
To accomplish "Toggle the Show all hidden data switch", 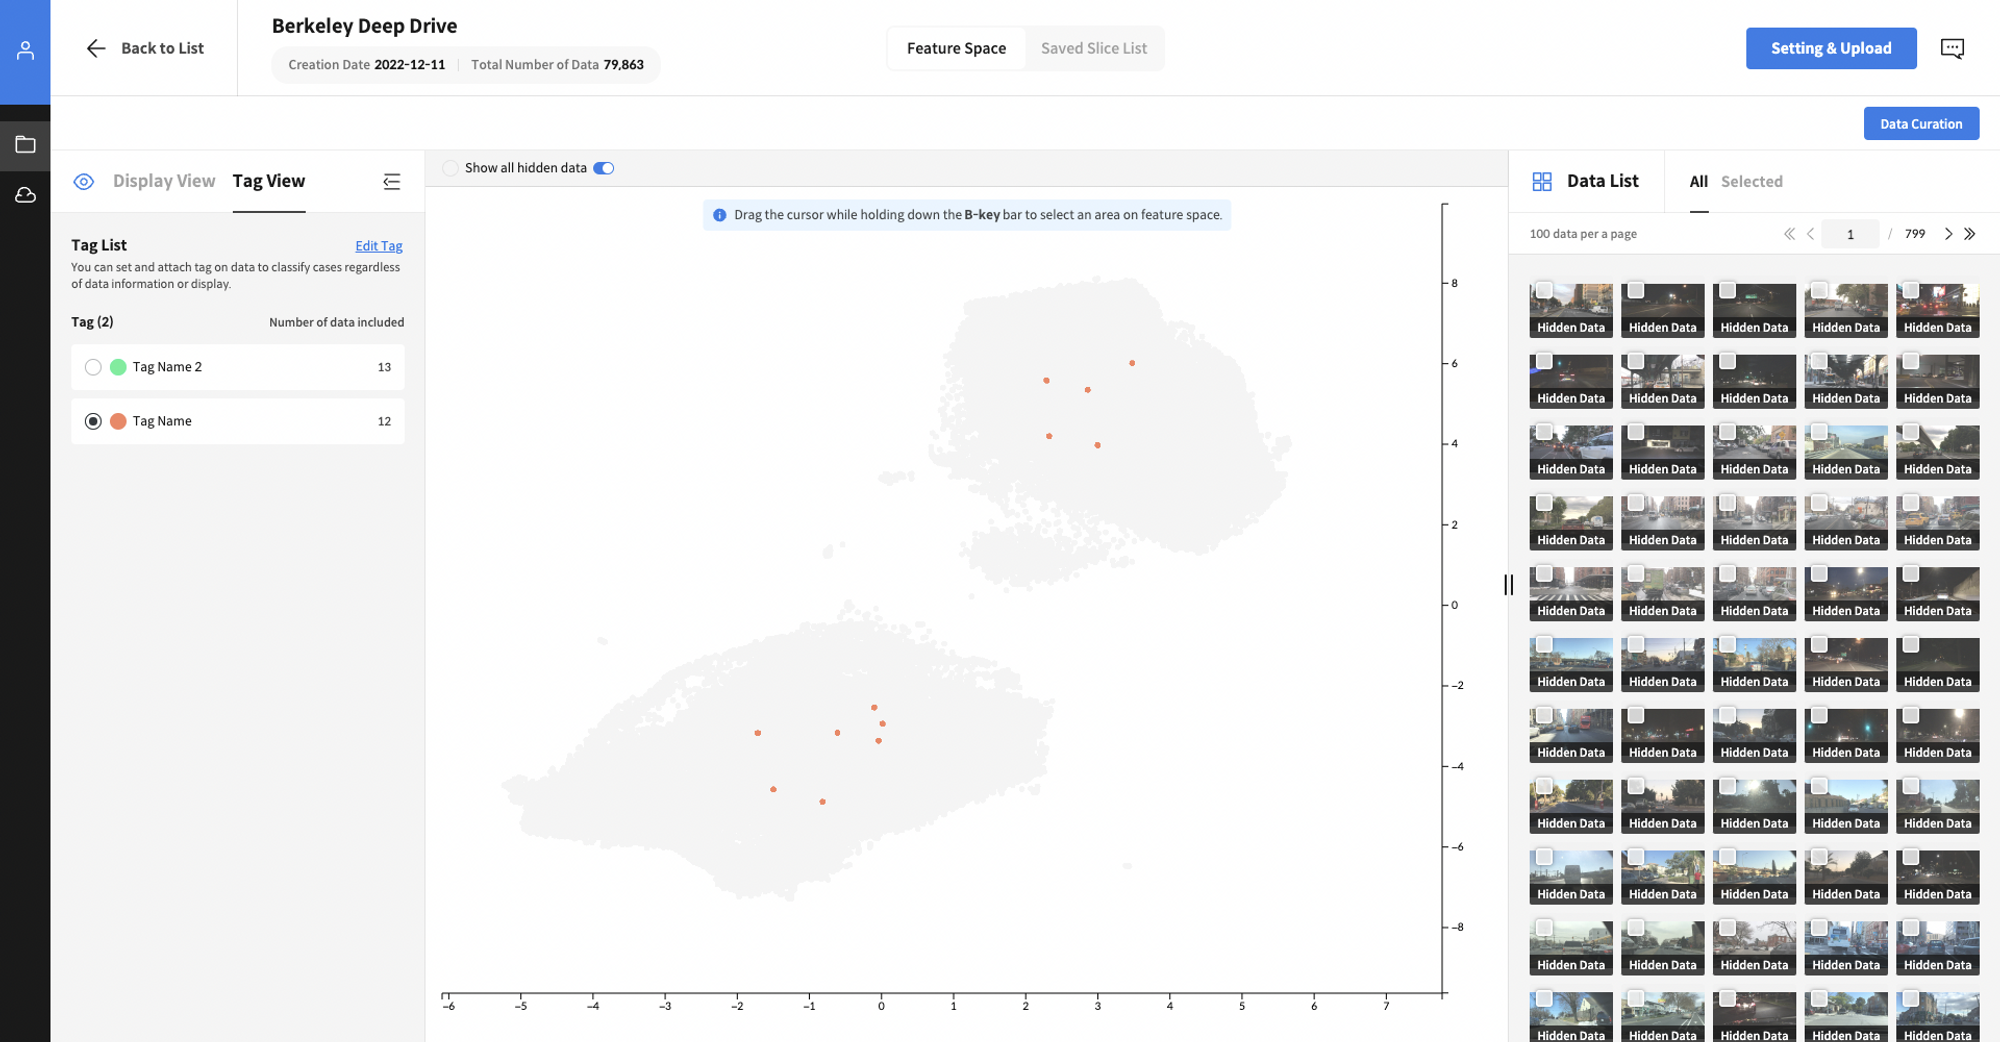I will [604, 168].
